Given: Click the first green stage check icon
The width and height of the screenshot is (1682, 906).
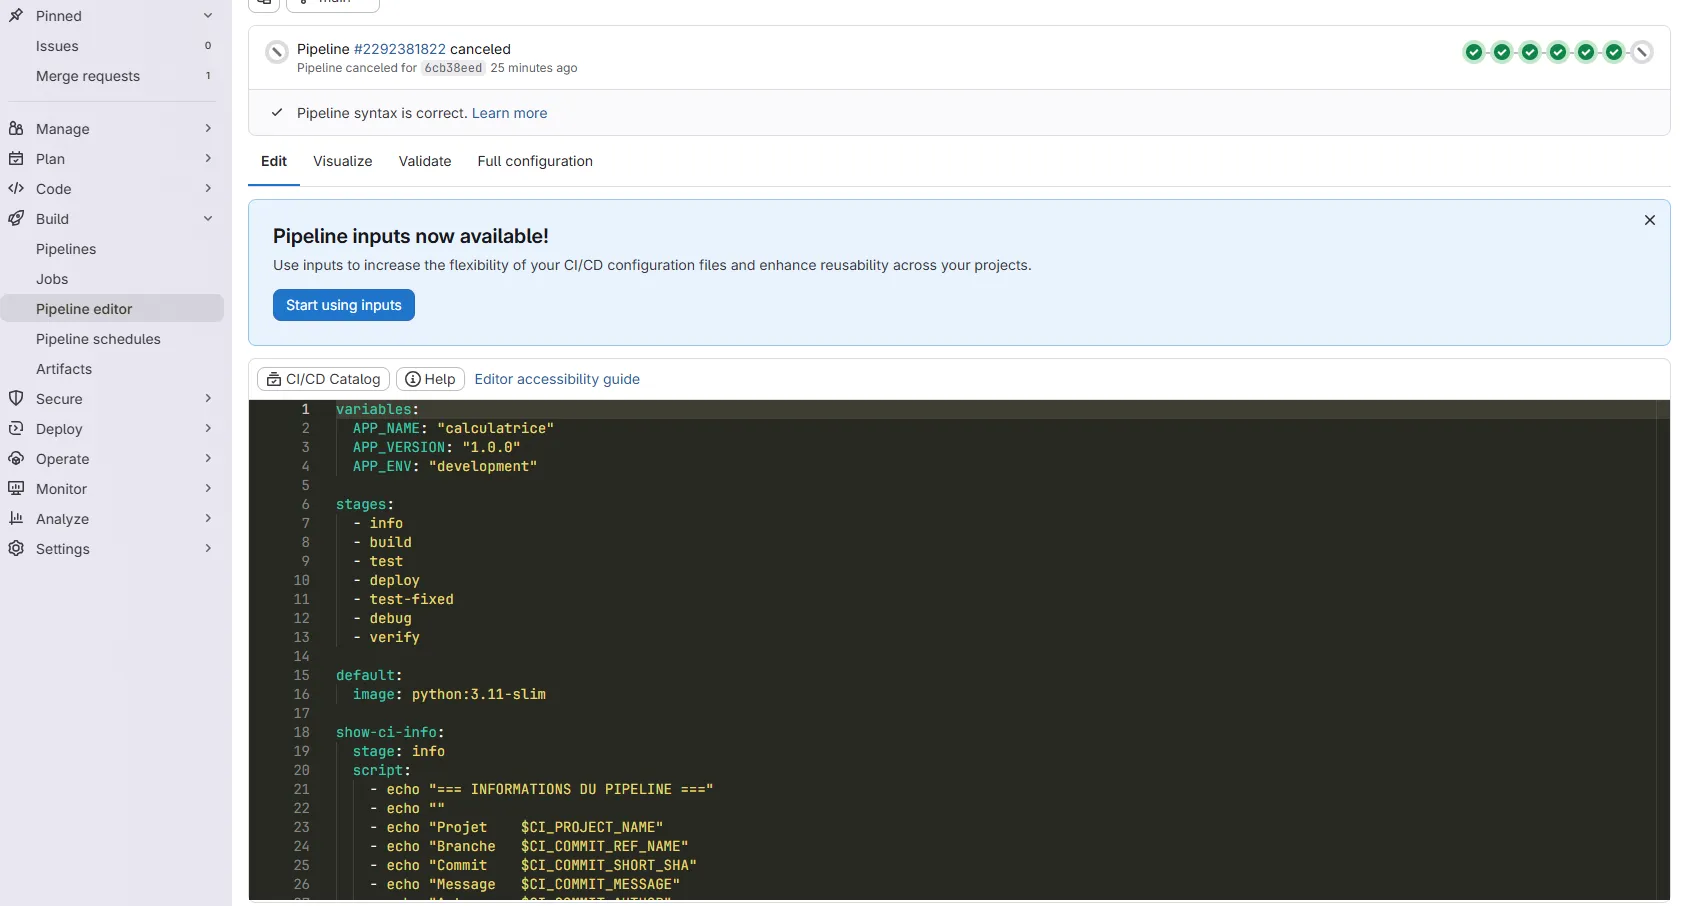Looking at the screenshot, I should tap(1473, 52).
